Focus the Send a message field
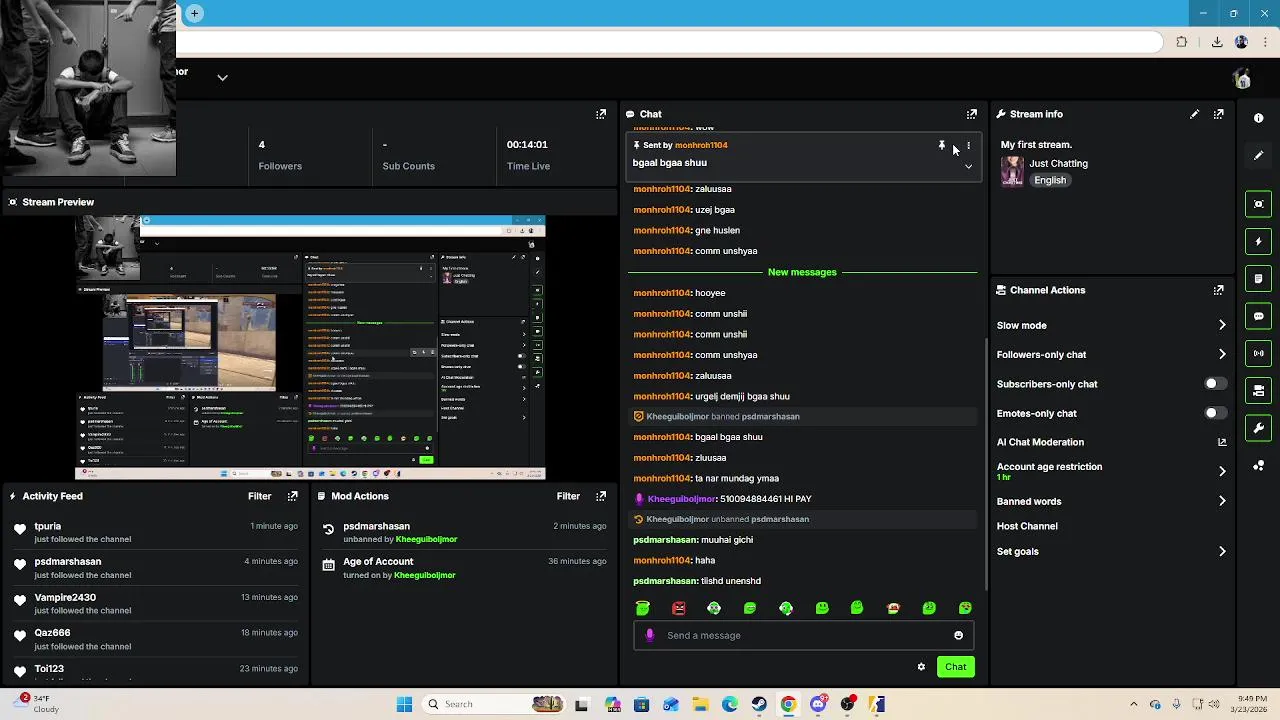Image resolution: width=1280 pixels, height=720 pixels. (x=803, y=635)
